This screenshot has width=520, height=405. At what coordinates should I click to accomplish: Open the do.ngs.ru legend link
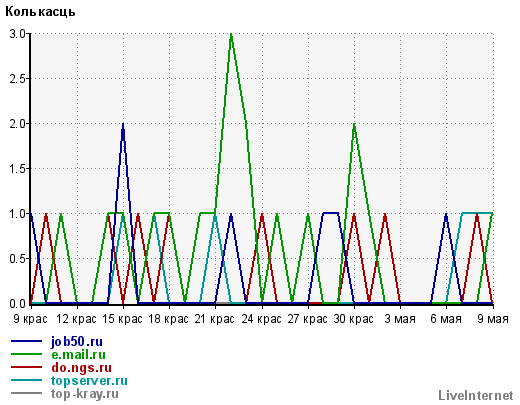tap(81, 368)
